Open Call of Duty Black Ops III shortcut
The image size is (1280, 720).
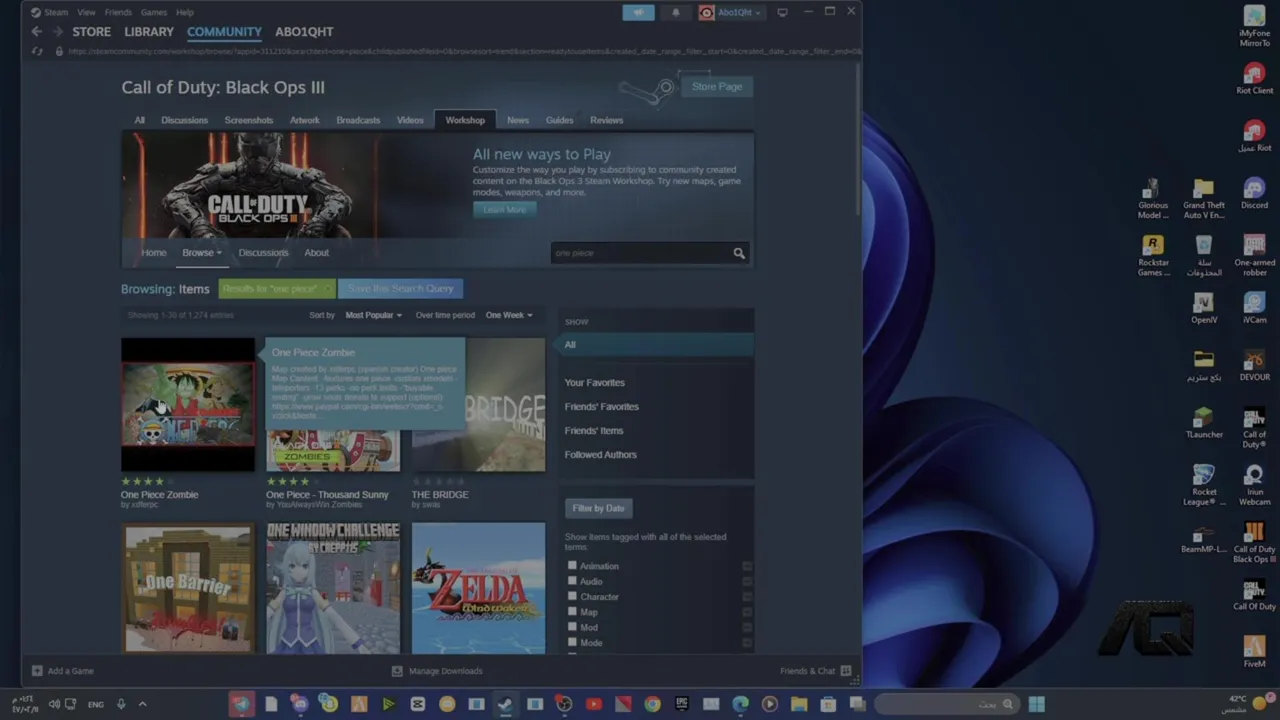(1254, 543)
